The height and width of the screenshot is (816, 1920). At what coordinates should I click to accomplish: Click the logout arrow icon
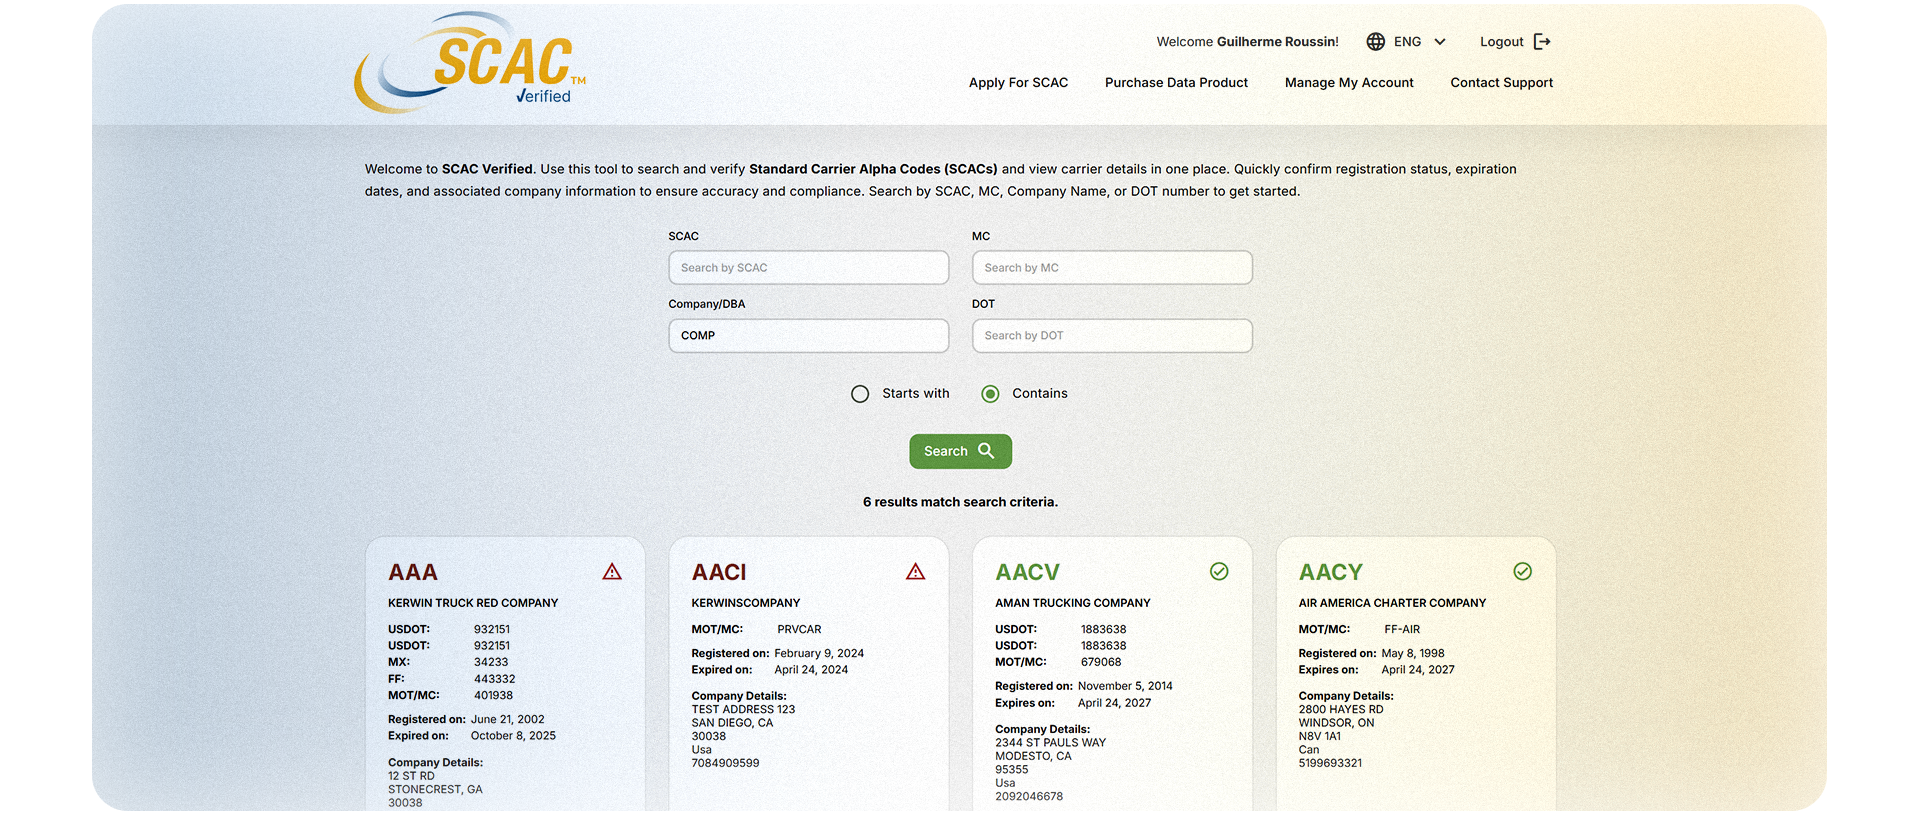(1542, 42)
